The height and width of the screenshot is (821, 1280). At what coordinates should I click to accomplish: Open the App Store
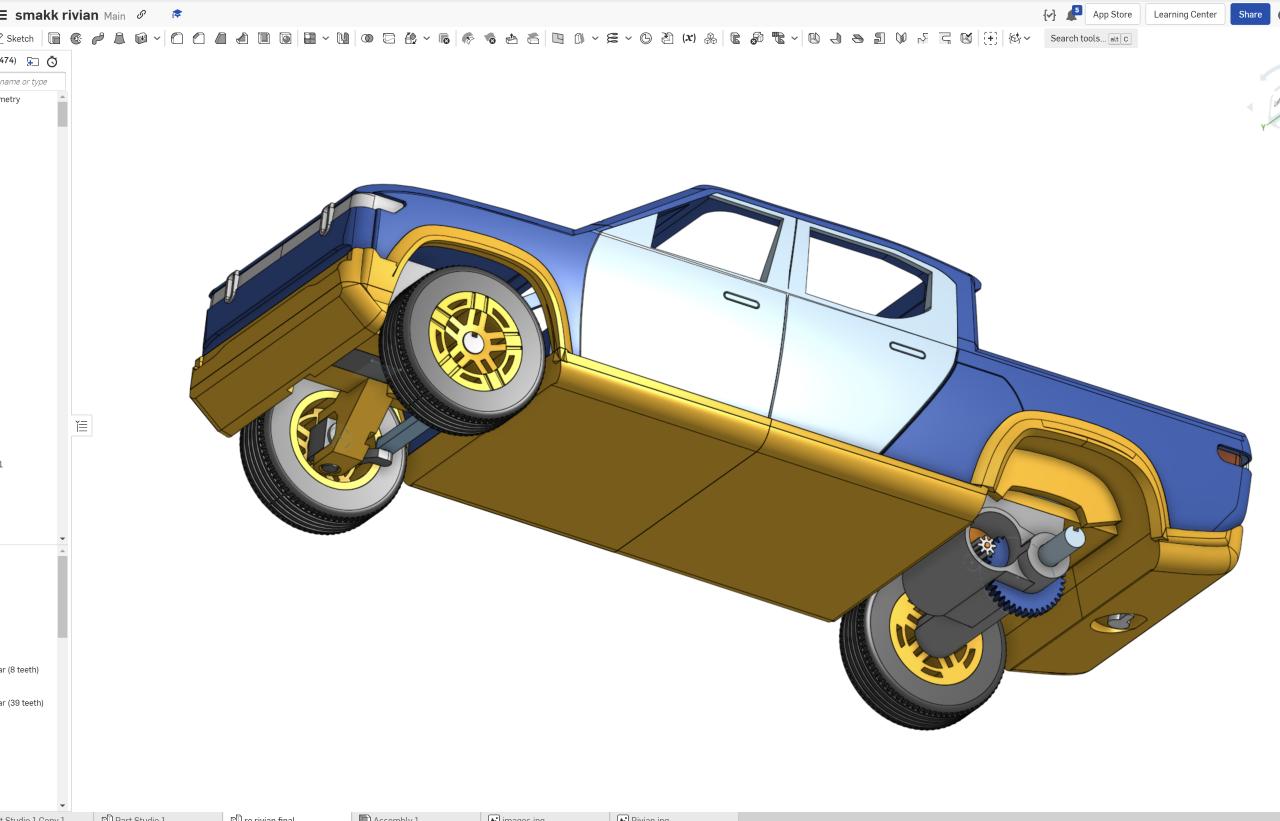click(x=1112, y=14)
